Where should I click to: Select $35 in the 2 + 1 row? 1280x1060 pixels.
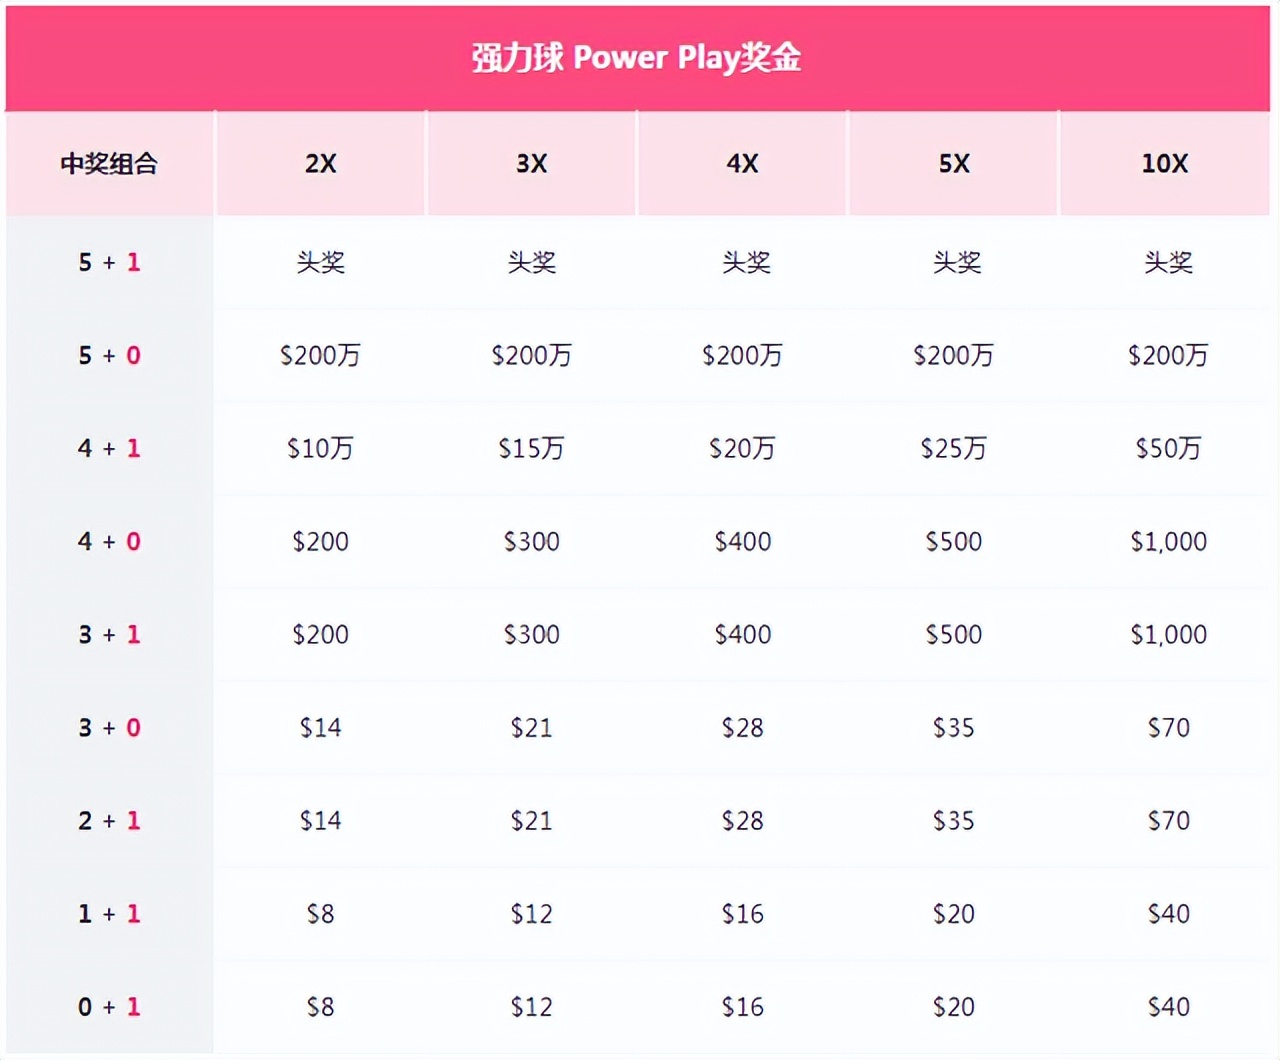(x=954, y=821)
